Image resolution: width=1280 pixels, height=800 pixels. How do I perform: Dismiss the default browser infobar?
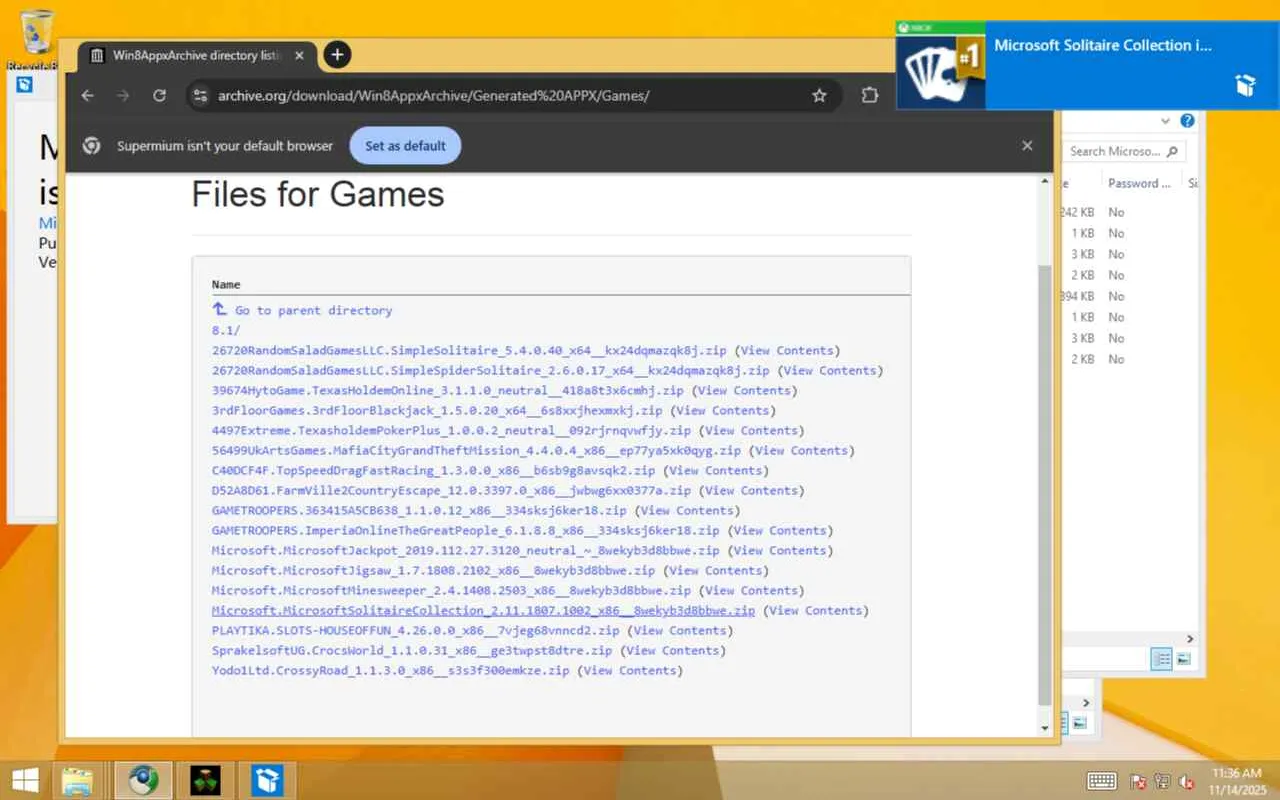click(1027, 145)
